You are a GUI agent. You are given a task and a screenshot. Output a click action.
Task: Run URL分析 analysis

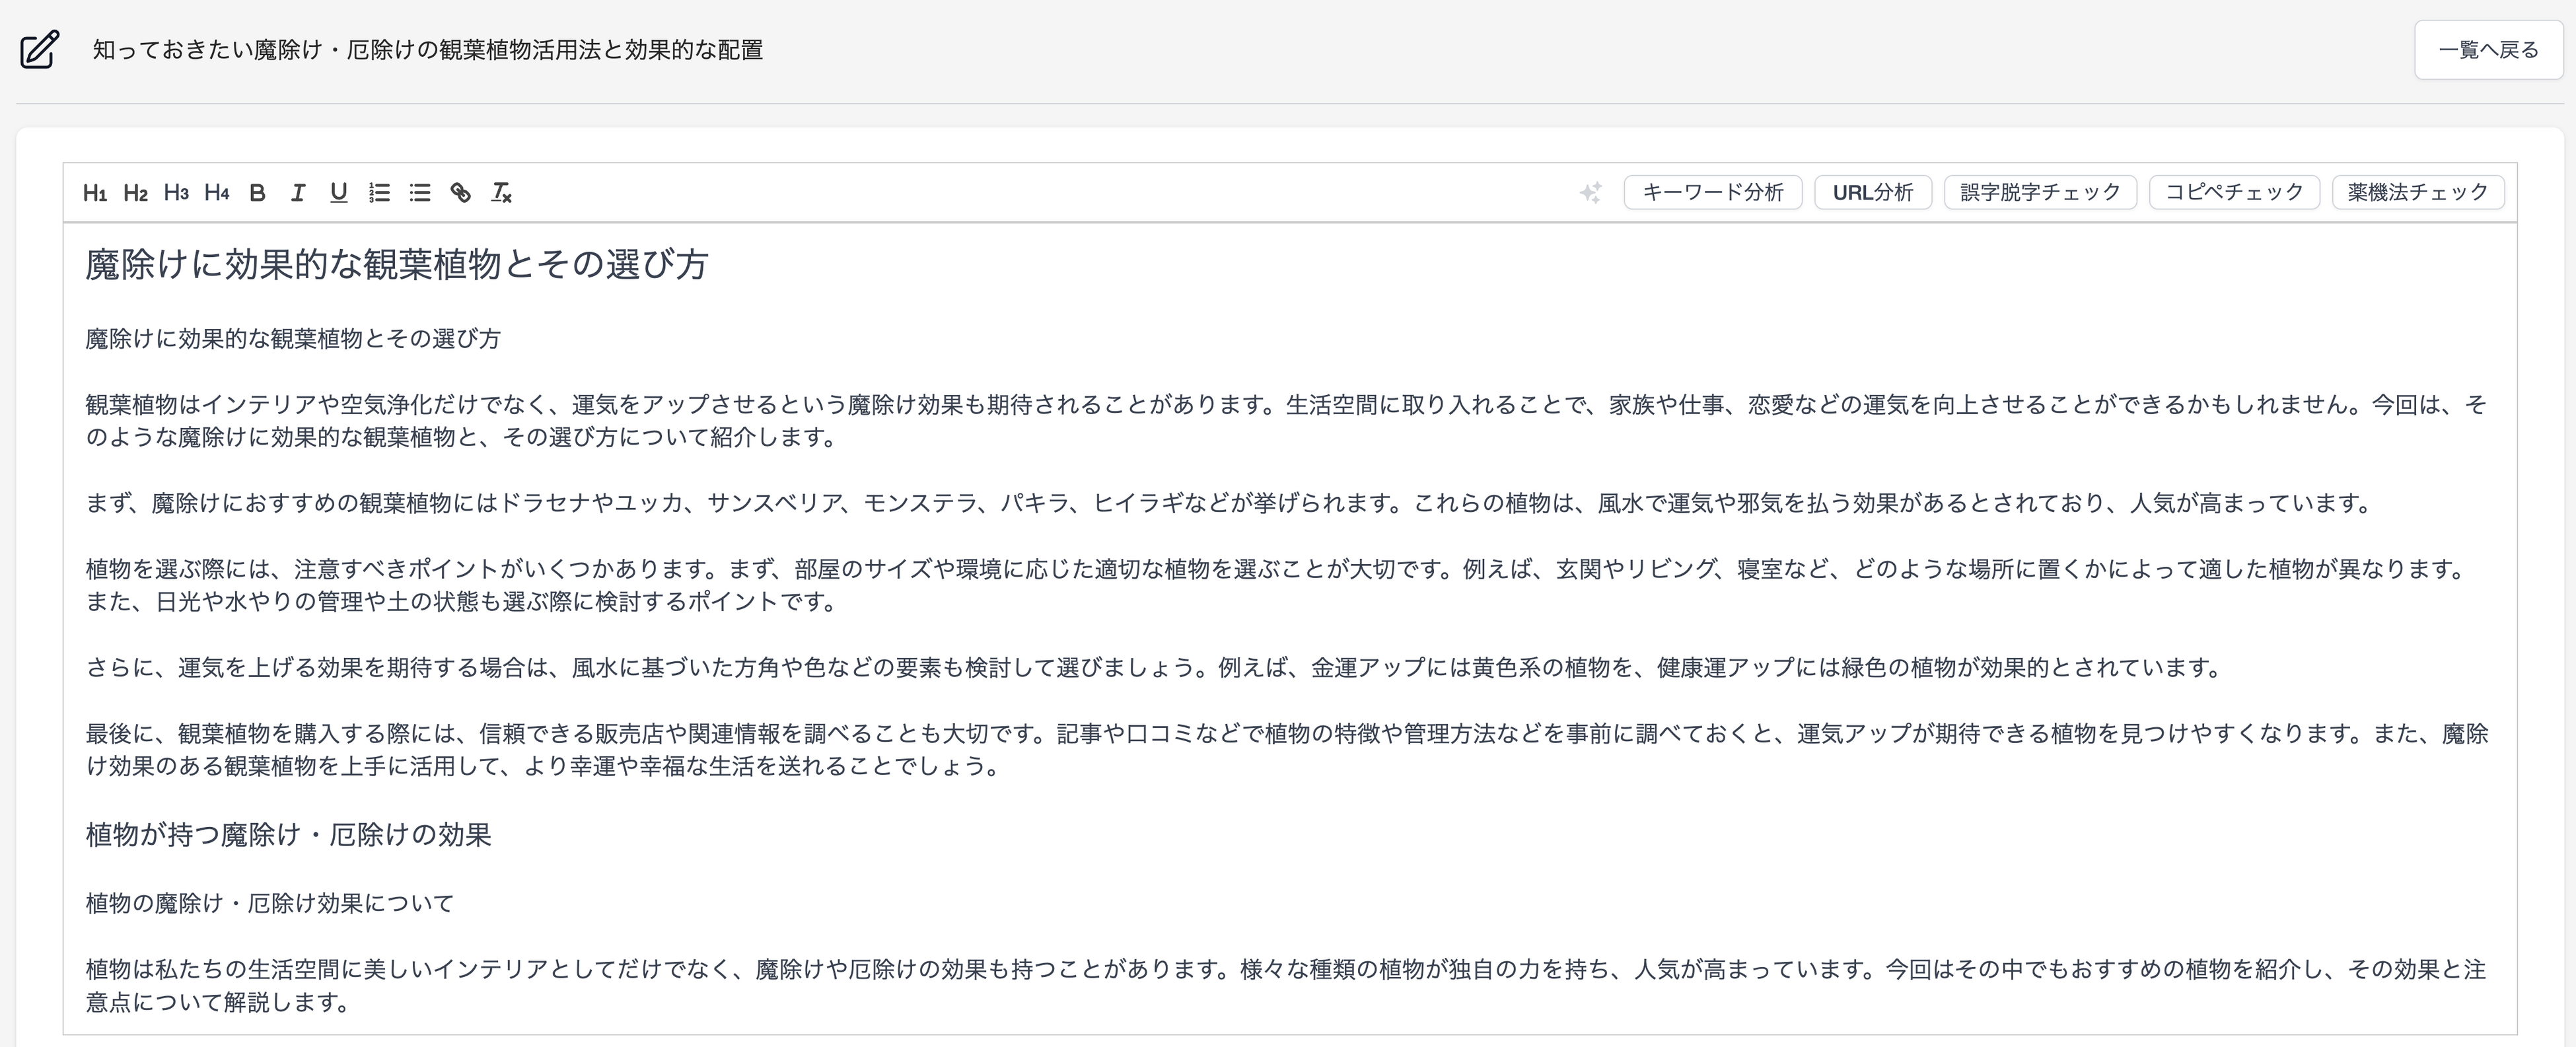pyautogui.click(x=1872, y=192)
